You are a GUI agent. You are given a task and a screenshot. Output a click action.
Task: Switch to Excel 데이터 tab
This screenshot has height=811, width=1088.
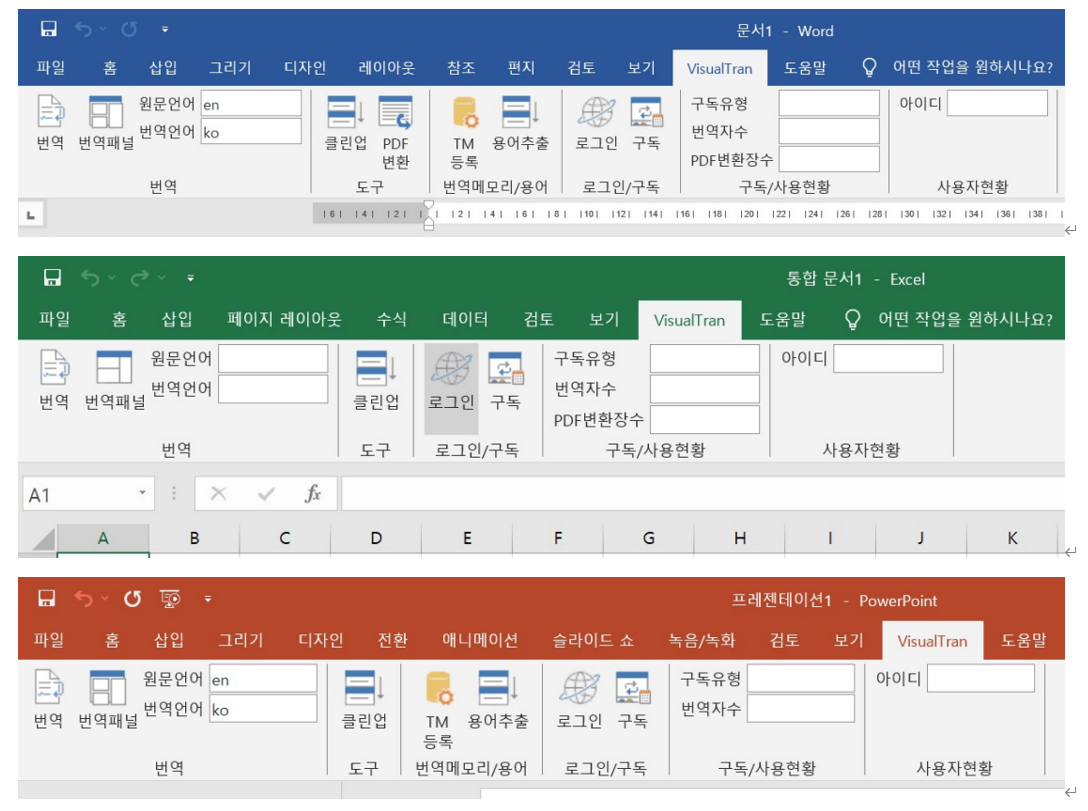tap(465, 319)
